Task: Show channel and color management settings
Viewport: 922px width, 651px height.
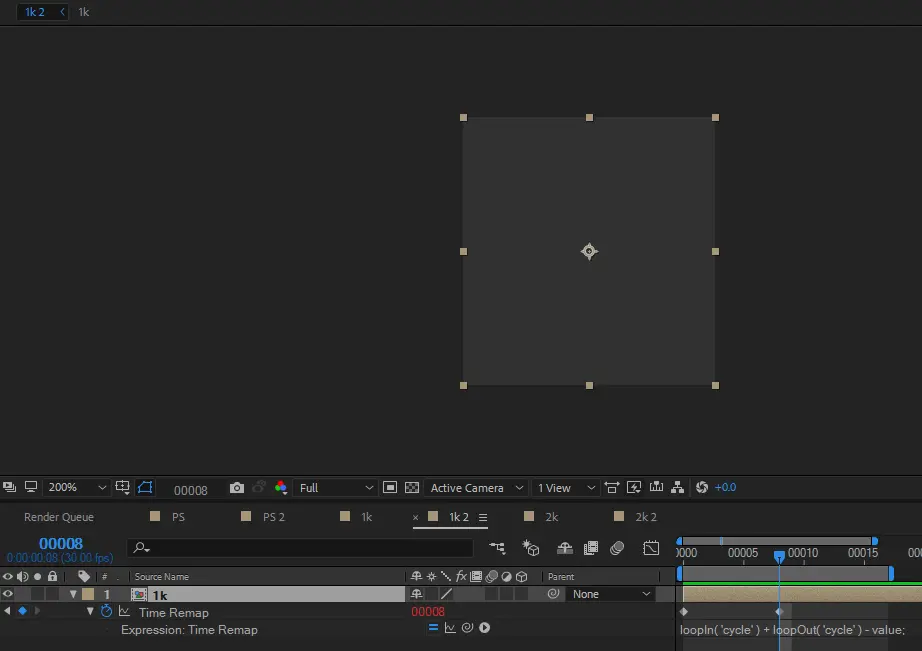Action: tap(281, 488)
